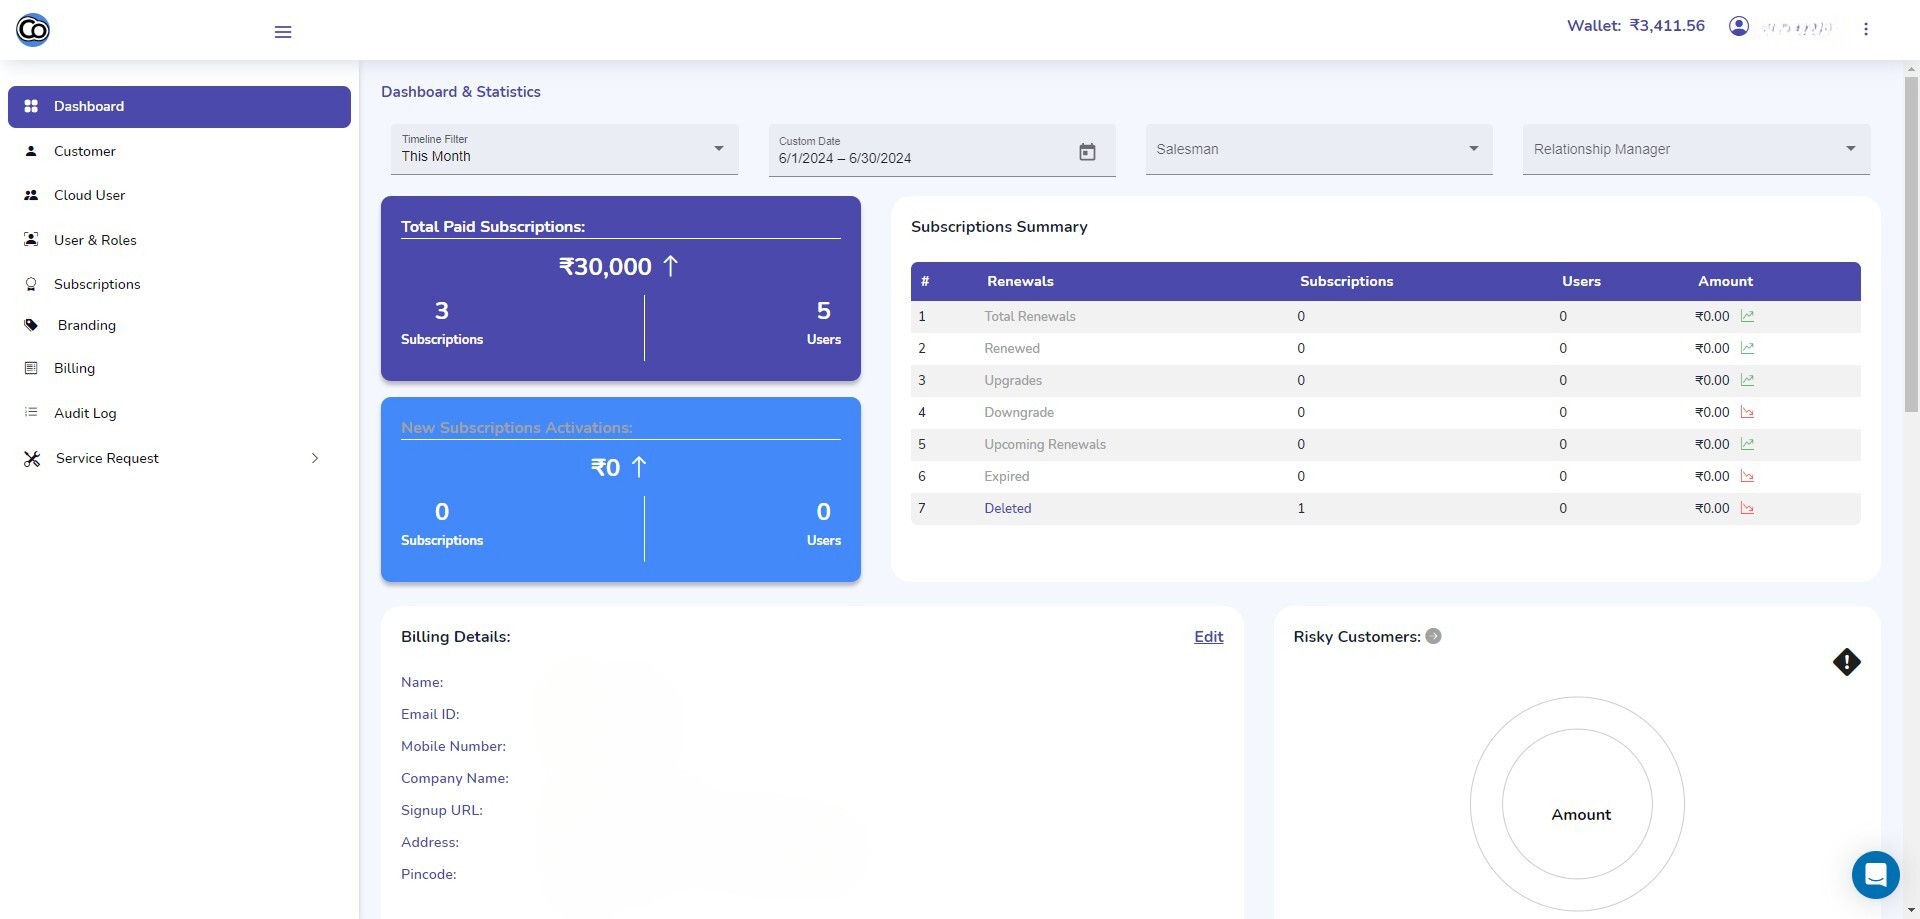Click the page vertical scrollbar thumb

1911,243
